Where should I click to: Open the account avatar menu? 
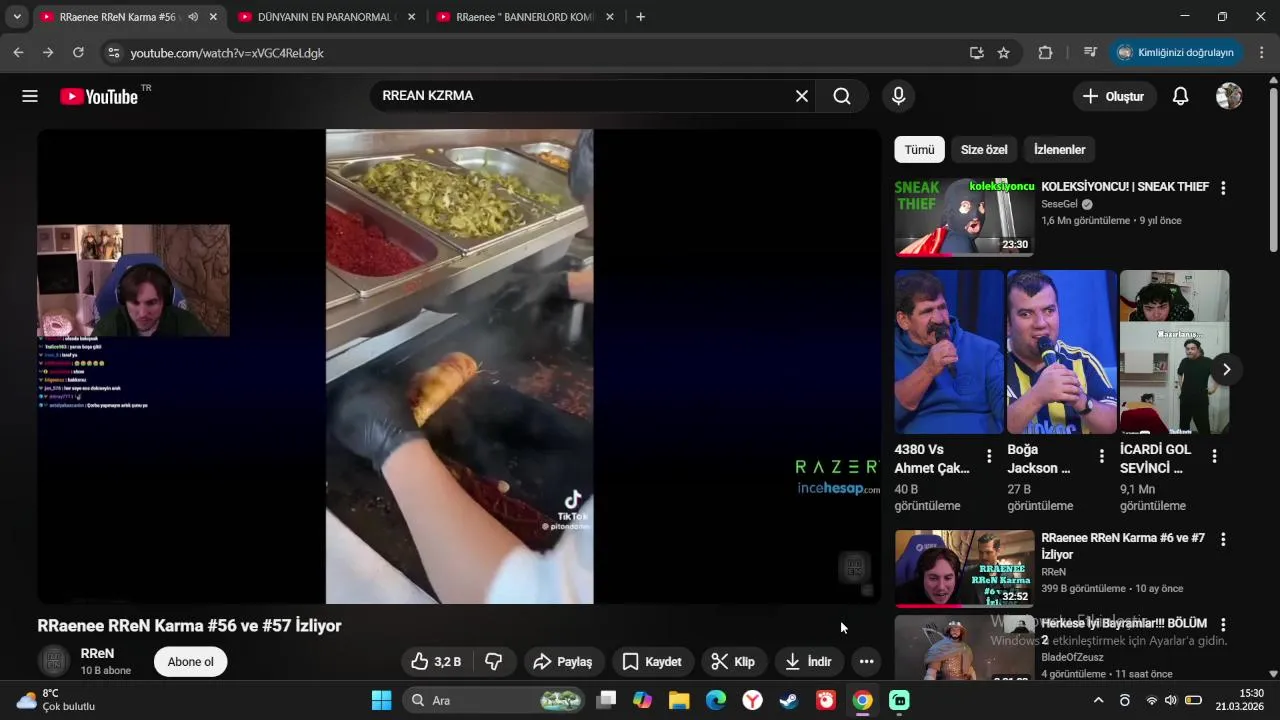[x=1229, y=96]
